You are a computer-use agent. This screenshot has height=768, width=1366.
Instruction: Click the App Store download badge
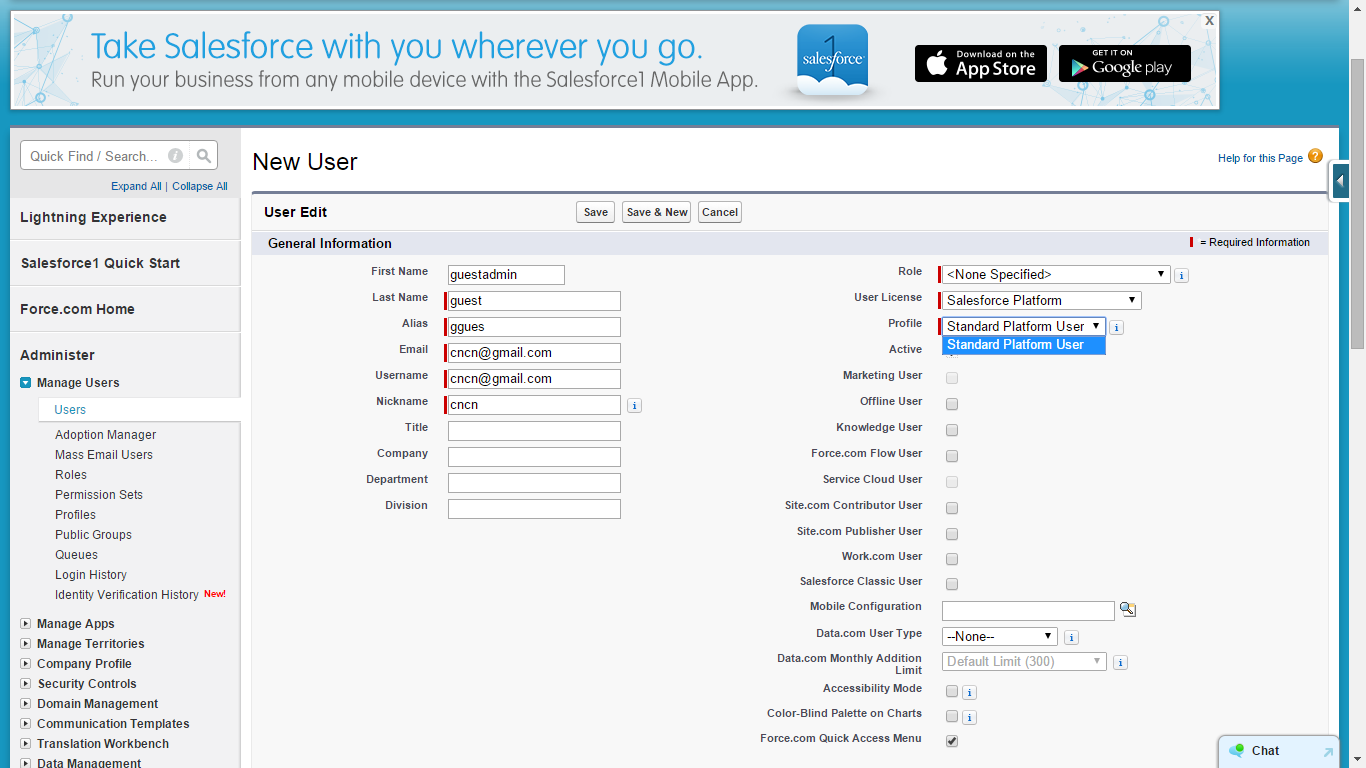point(981,64)
